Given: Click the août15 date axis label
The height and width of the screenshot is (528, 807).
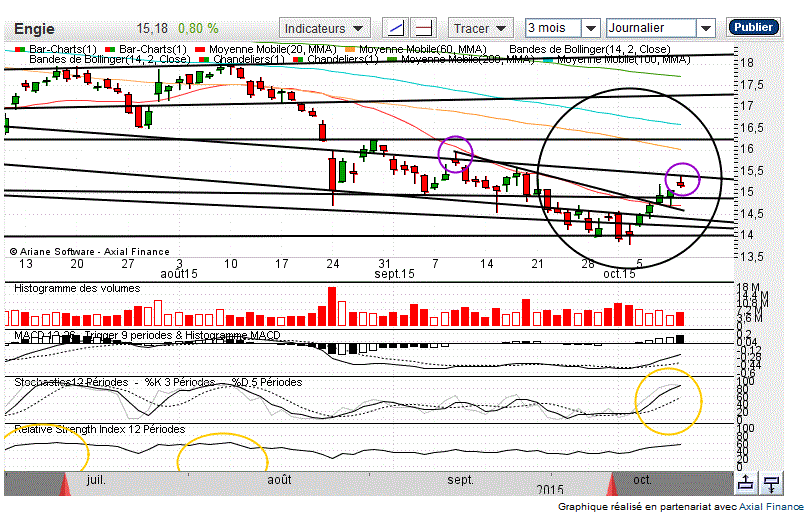Looking at the screenshot, I should coord(179,274).
